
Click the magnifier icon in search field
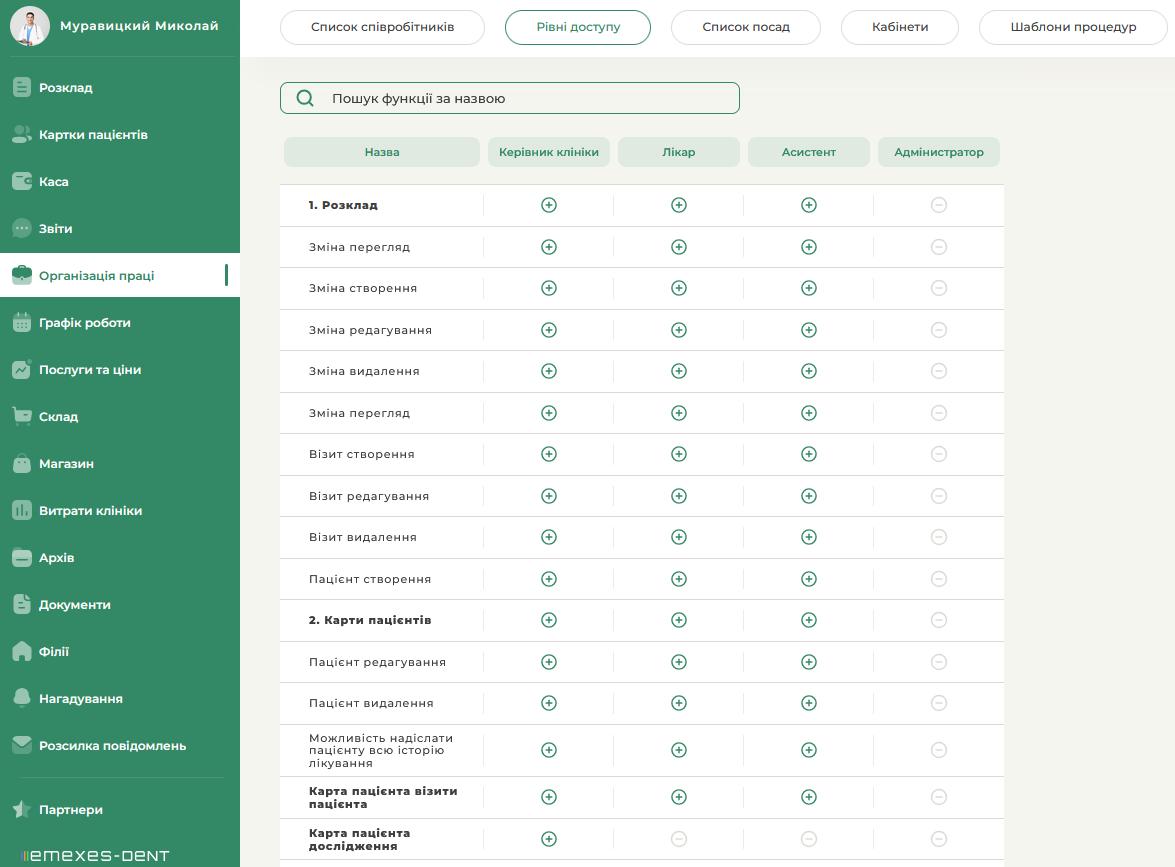point(305,98)
